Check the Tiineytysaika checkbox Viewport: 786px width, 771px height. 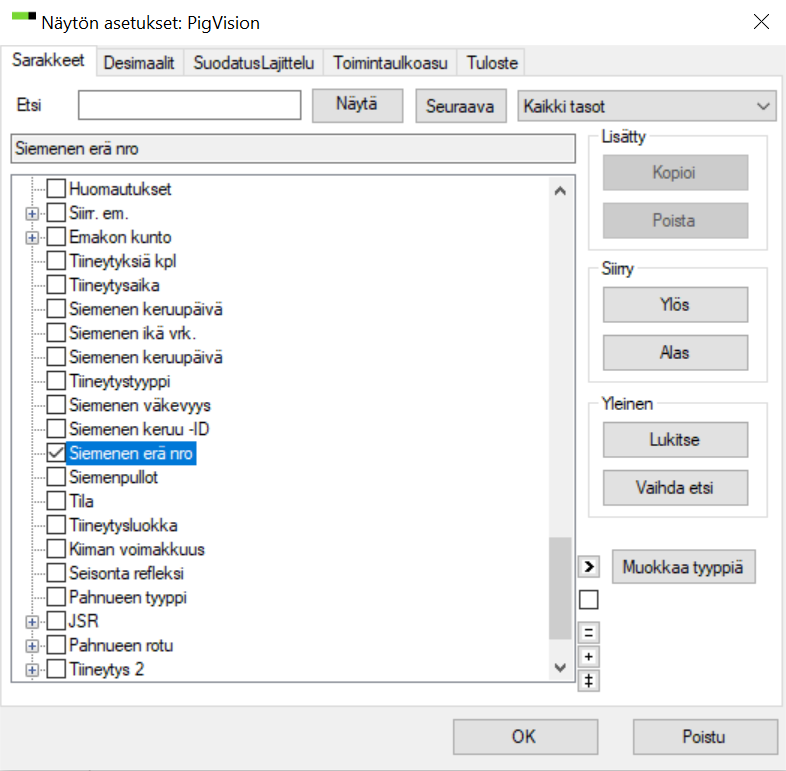(x=56, y=285)
